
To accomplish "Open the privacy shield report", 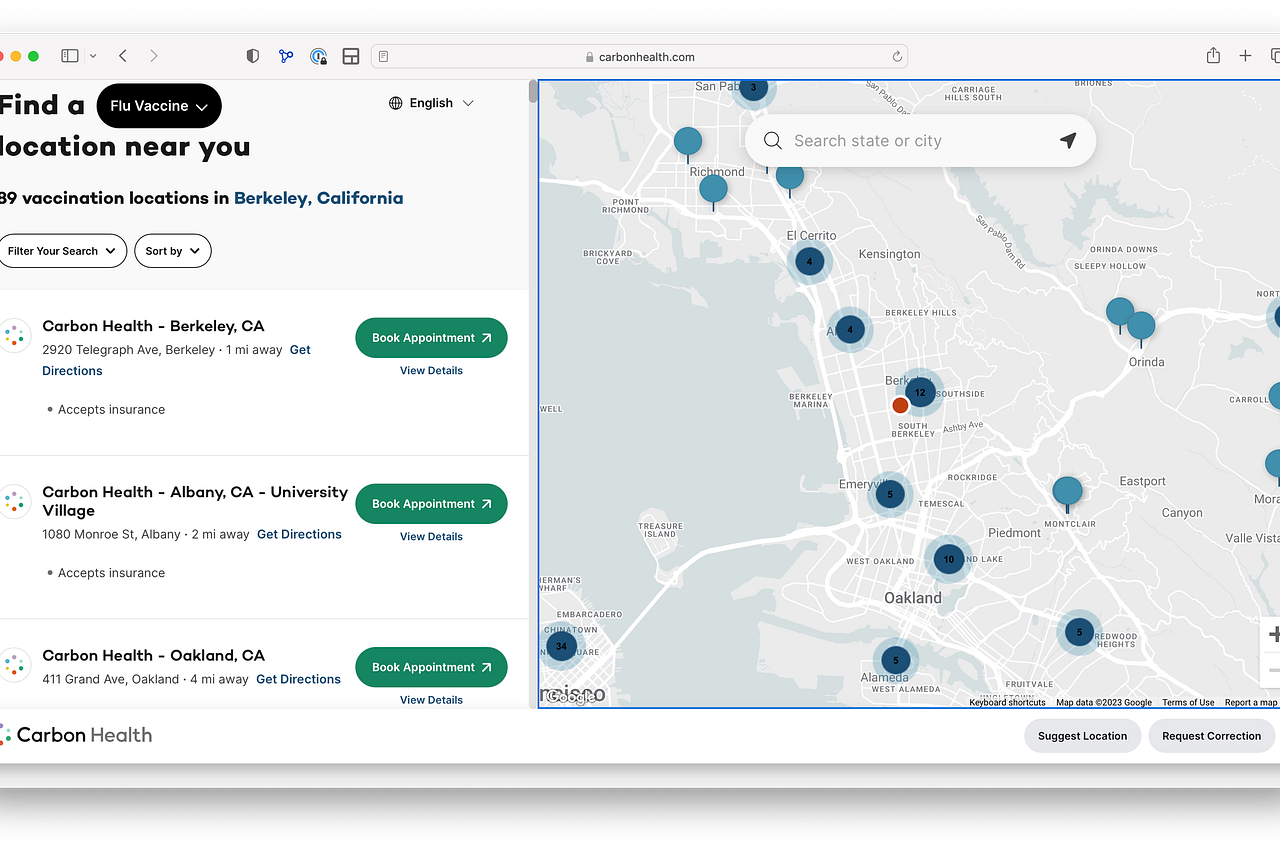I will (253, 56).
